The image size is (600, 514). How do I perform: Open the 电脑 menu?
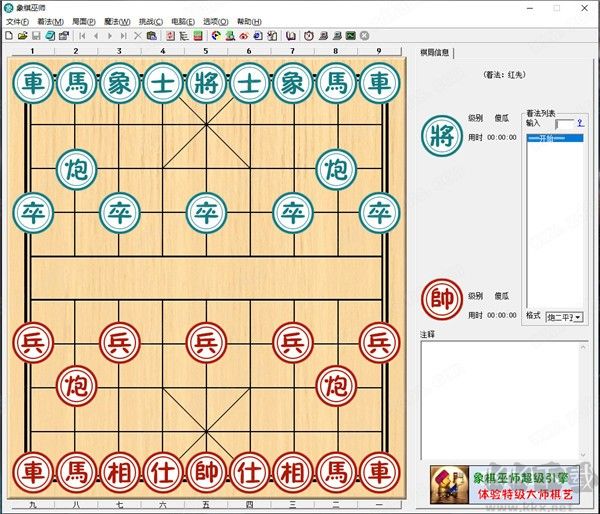click(x=184, y=21)
